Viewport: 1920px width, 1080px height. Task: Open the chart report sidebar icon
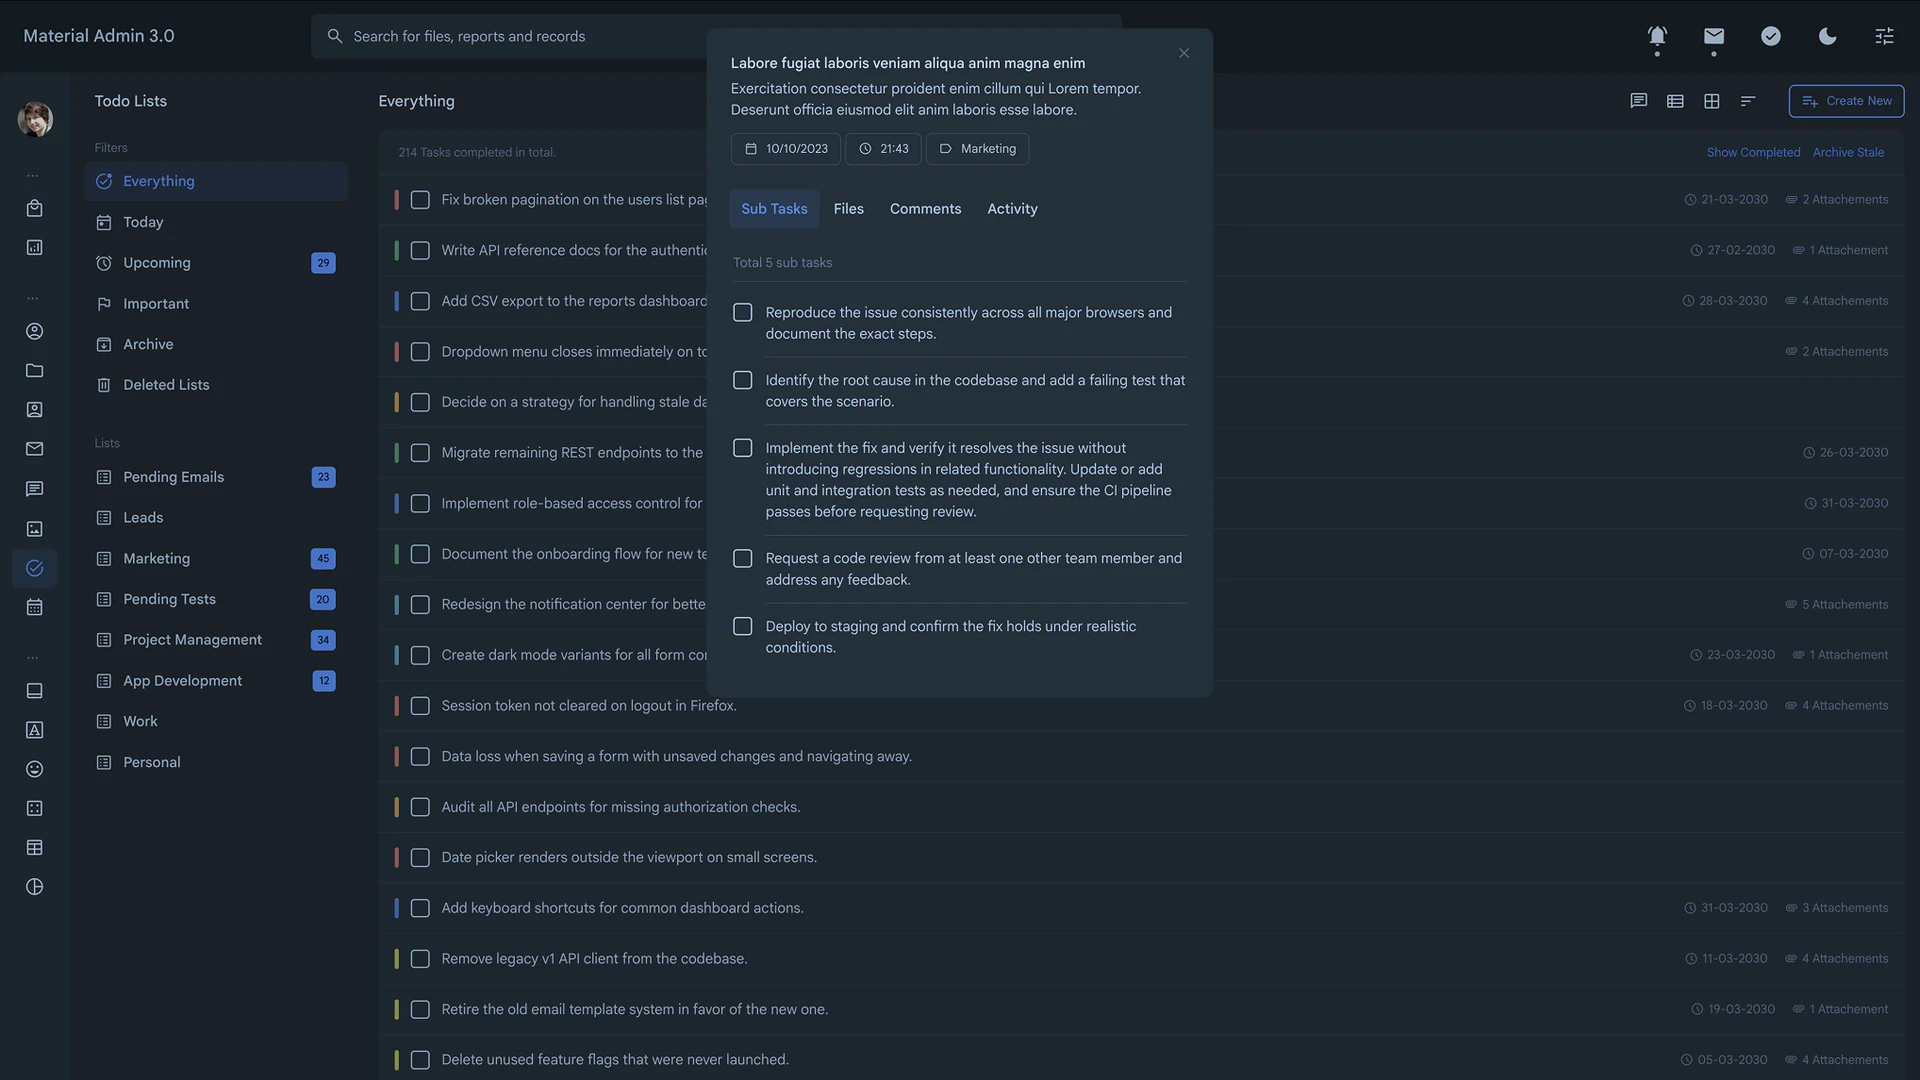coord(34,247)
